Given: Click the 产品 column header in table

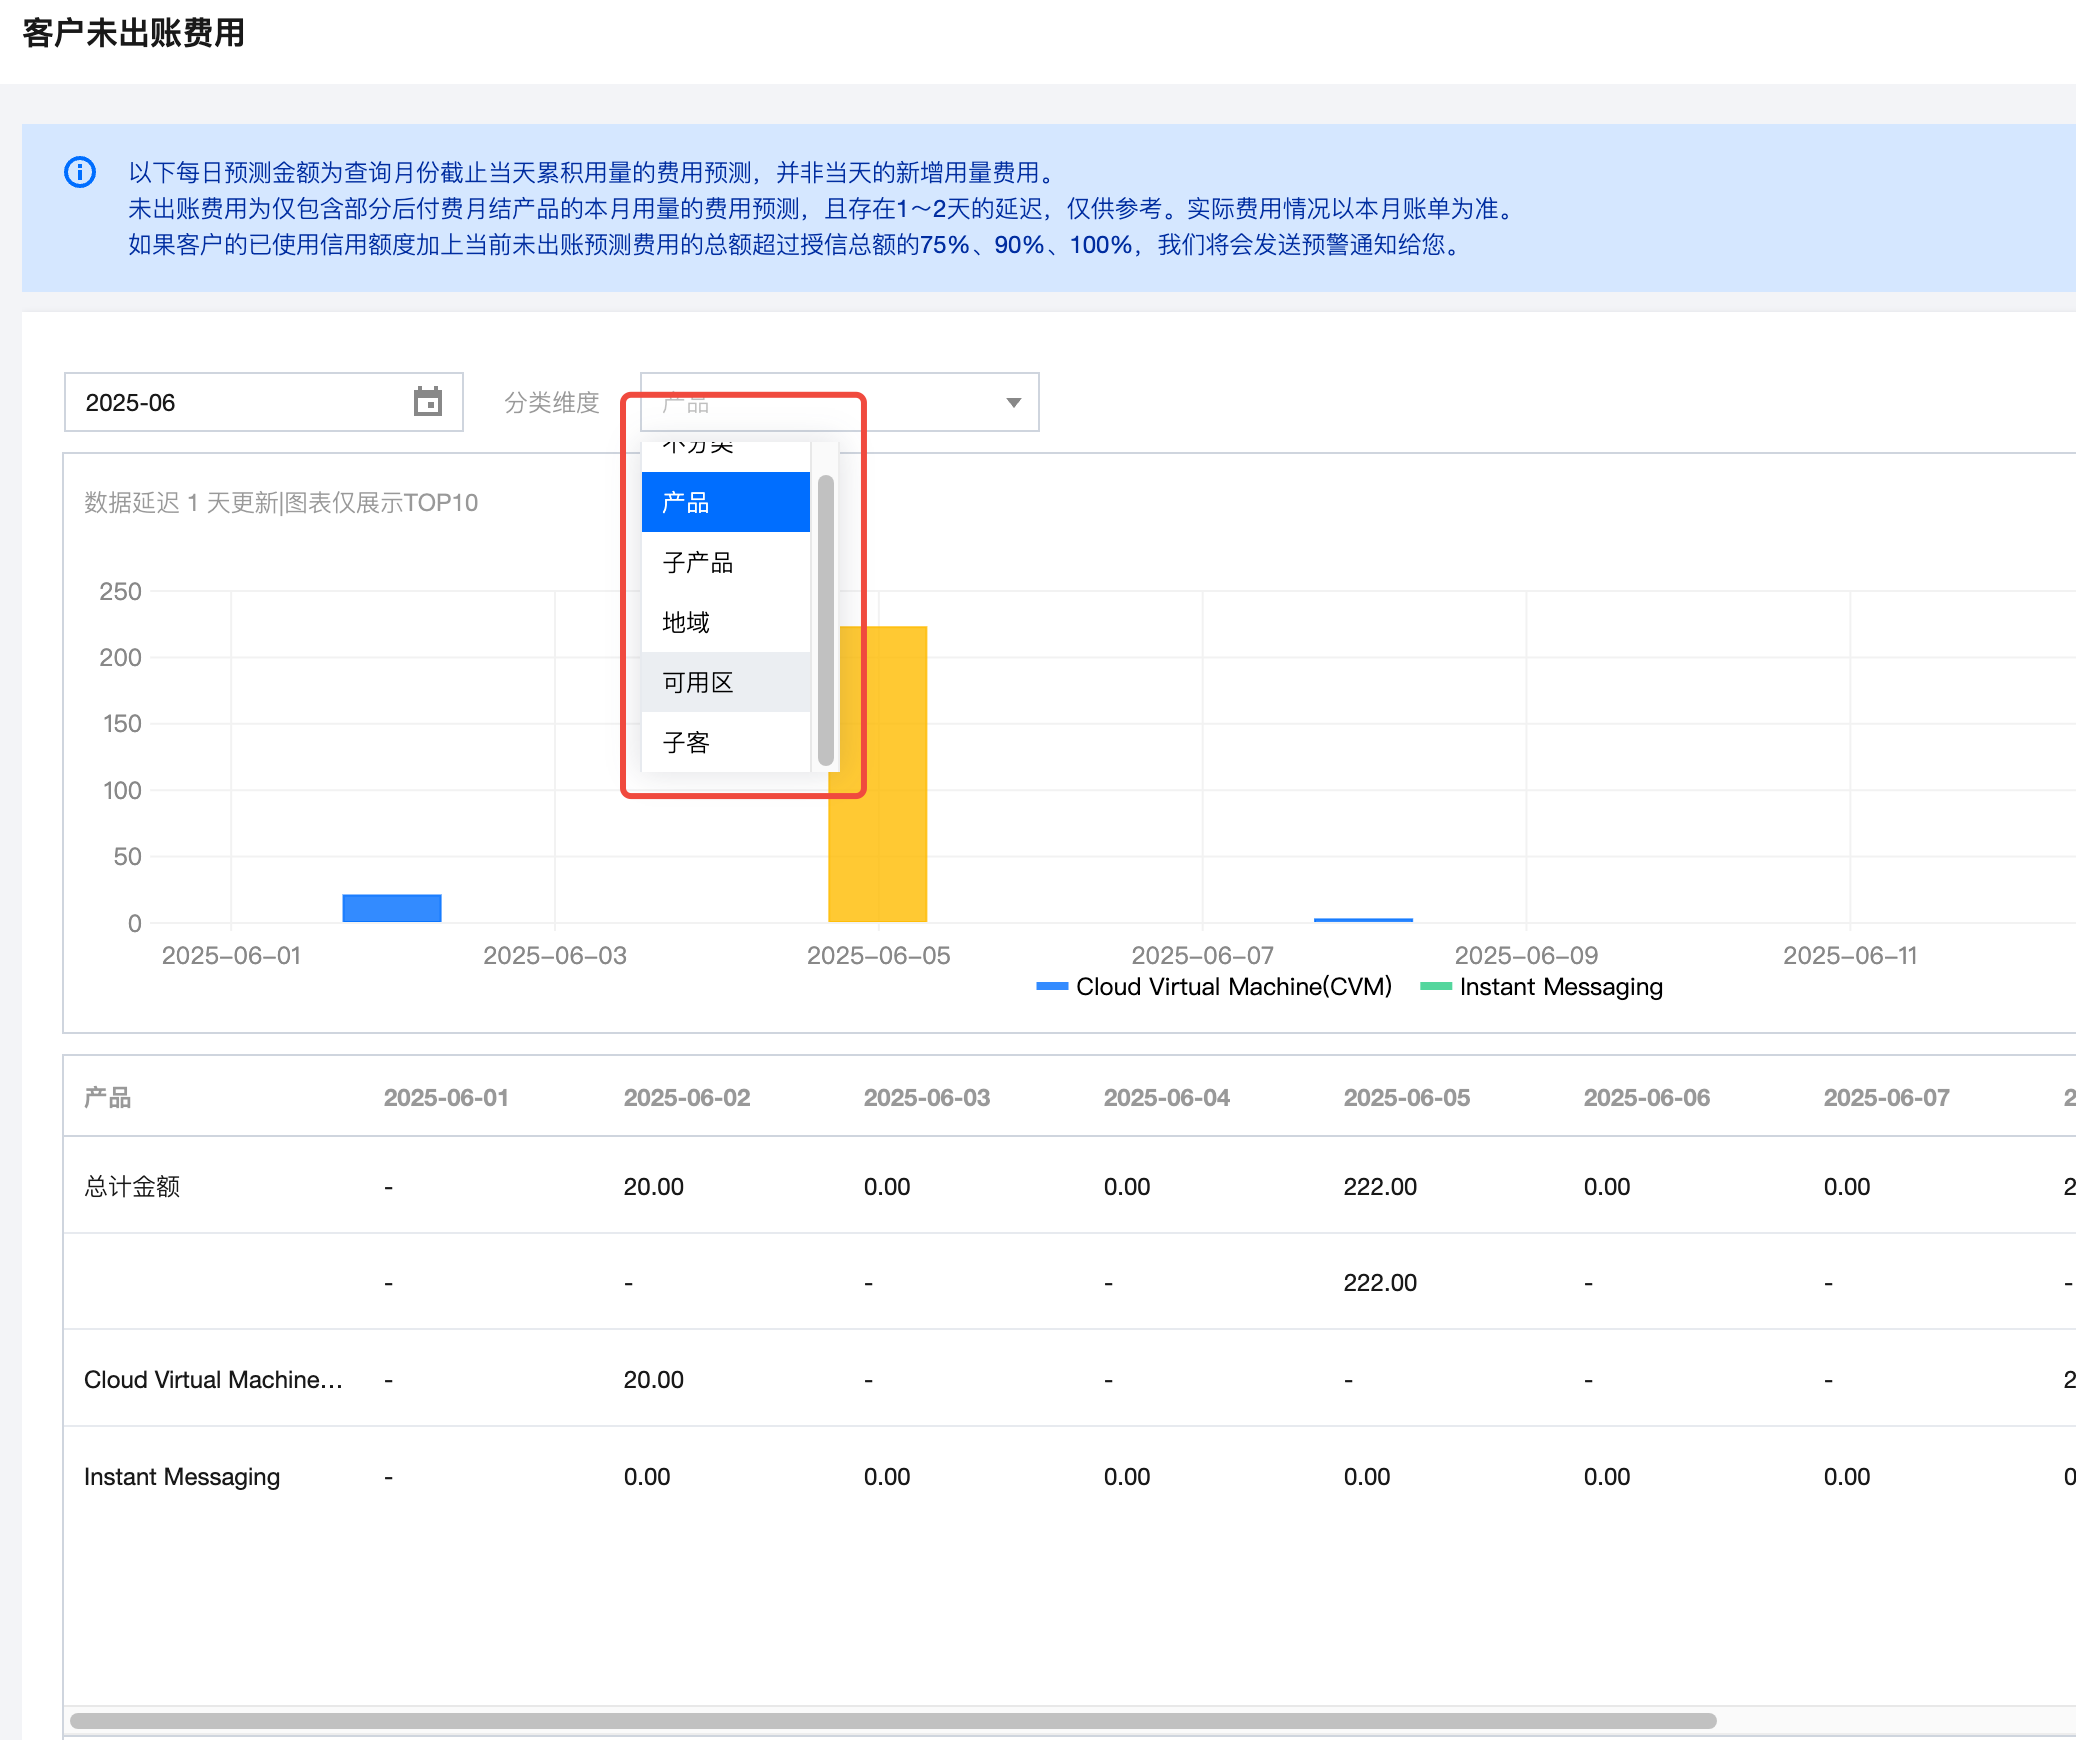Looking at the screenshot, I should (x=108, y=1097).
